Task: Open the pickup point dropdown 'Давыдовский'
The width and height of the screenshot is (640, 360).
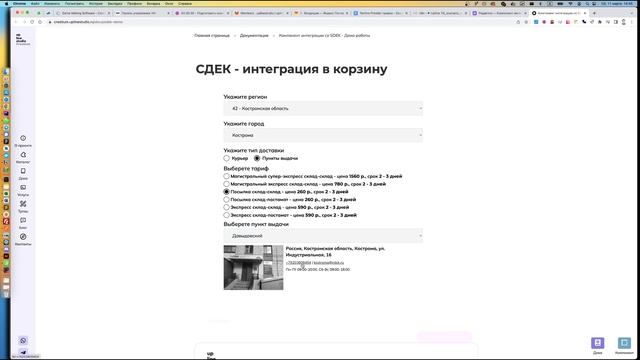Action: coord(323,236)
